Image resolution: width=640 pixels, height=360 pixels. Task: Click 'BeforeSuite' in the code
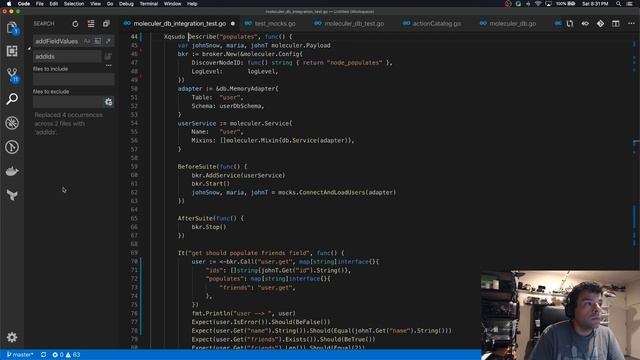coord(198,167)
